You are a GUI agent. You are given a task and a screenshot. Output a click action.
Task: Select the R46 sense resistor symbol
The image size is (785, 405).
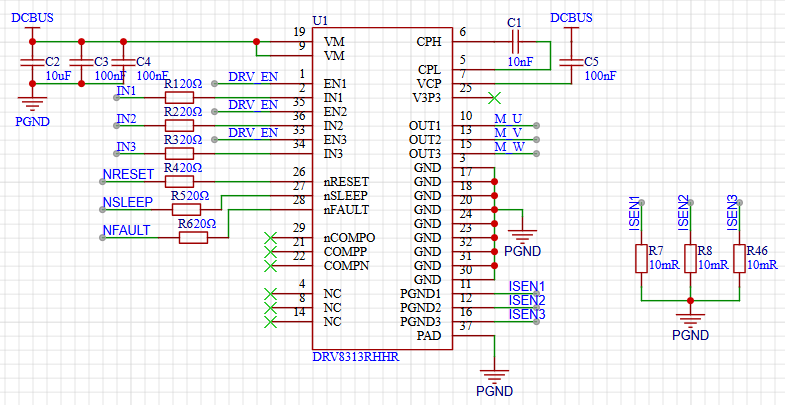tap(739, 258)
